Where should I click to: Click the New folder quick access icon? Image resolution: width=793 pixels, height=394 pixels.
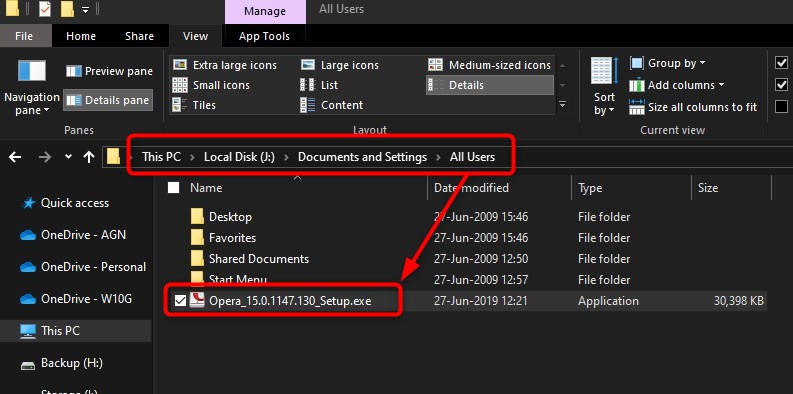[x=67, y=9]
